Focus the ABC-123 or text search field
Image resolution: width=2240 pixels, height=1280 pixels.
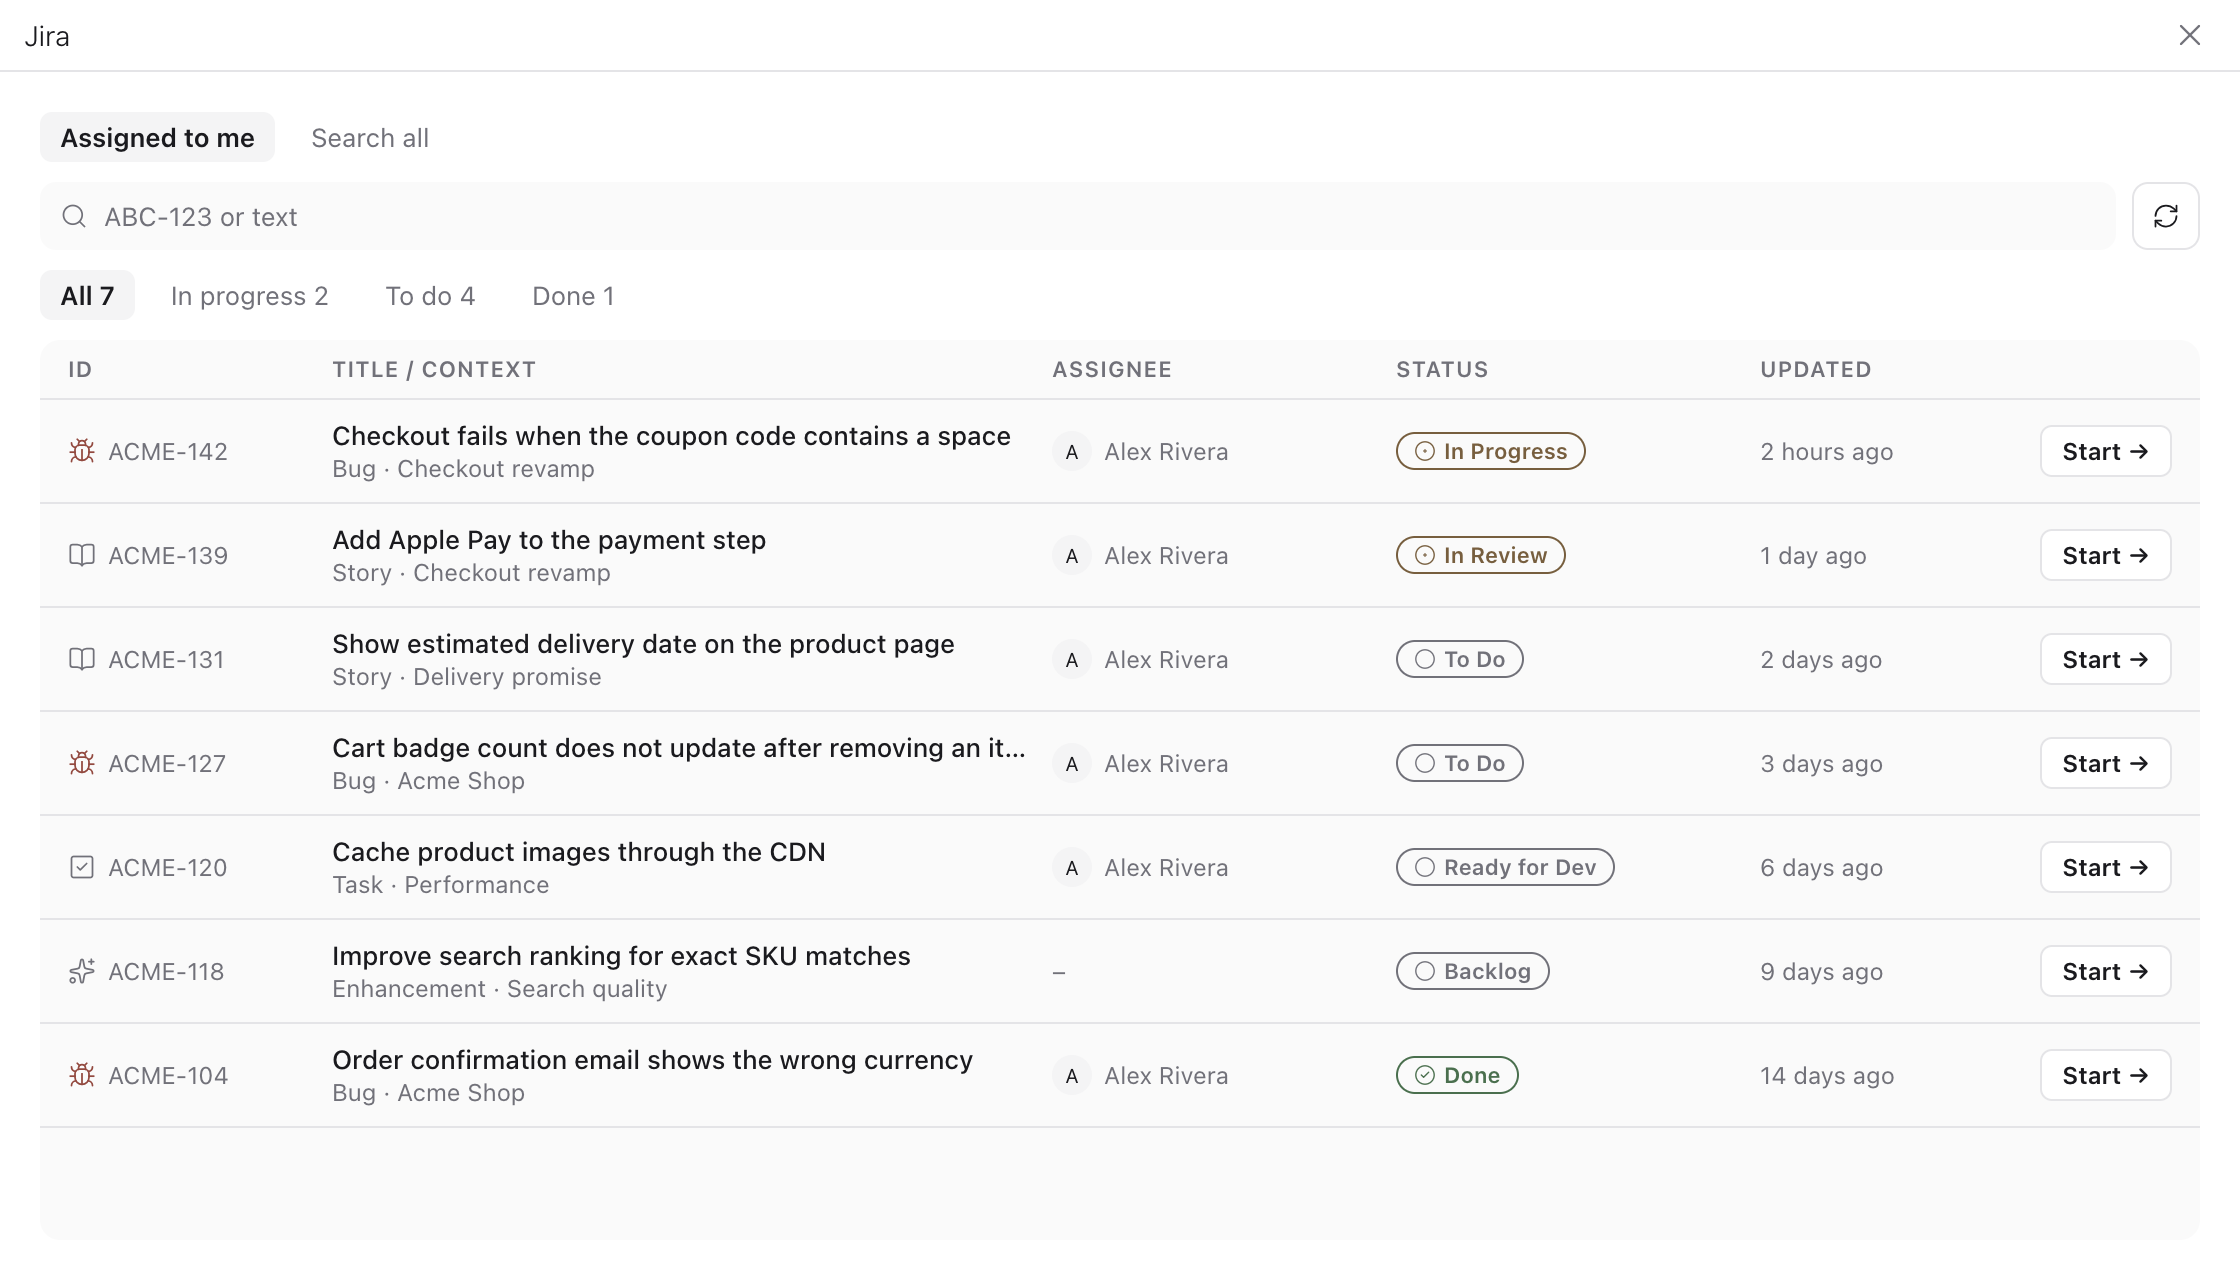pyautogui.click(x=1078, y=216)
